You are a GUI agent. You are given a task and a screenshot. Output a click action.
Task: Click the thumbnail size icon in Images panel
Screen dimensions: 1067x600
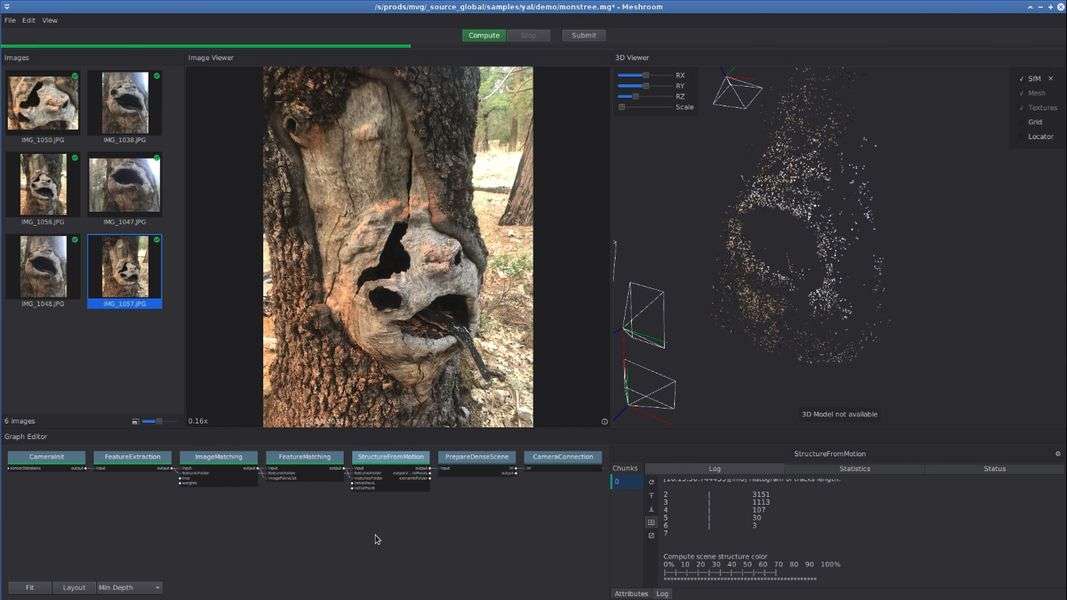tap(136, 421)
